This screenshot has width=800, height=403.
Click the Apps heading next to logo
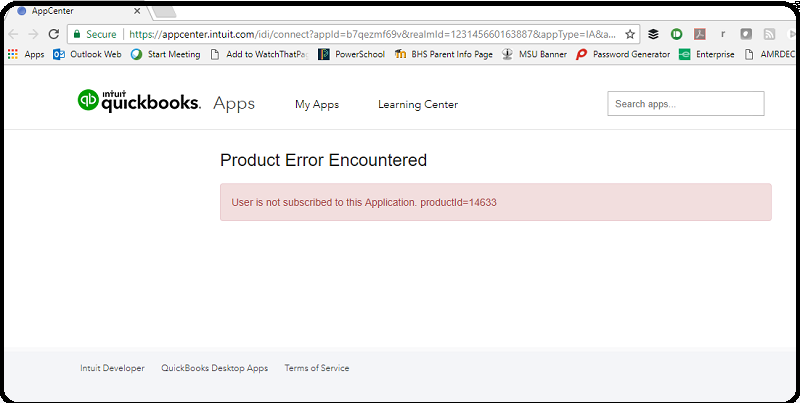tap(234, 104)
